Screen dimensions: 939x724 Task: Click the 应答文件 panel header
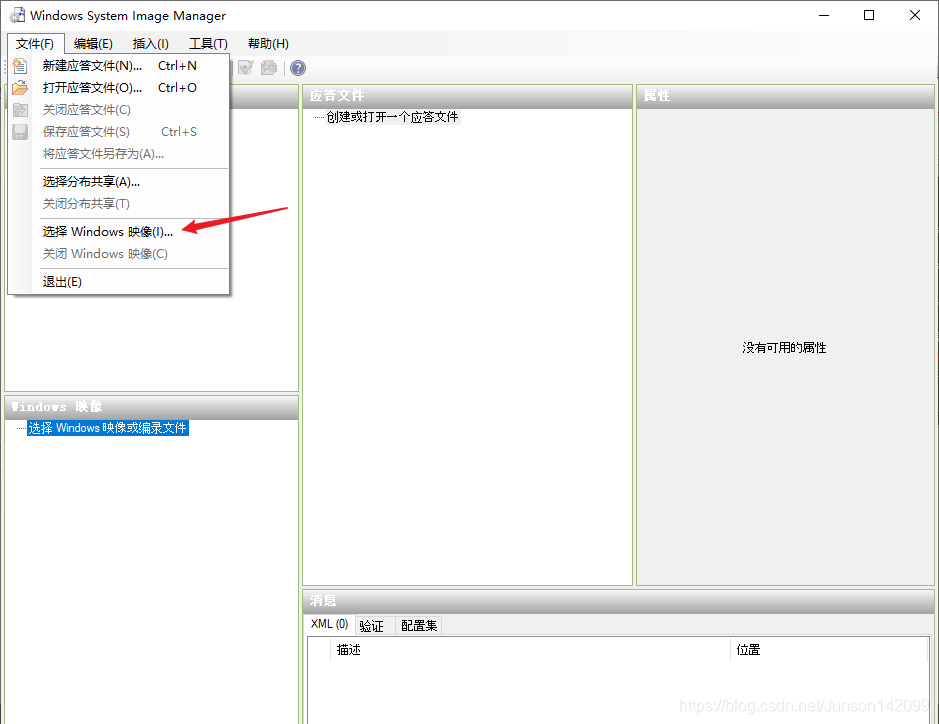tap(468, 96)
